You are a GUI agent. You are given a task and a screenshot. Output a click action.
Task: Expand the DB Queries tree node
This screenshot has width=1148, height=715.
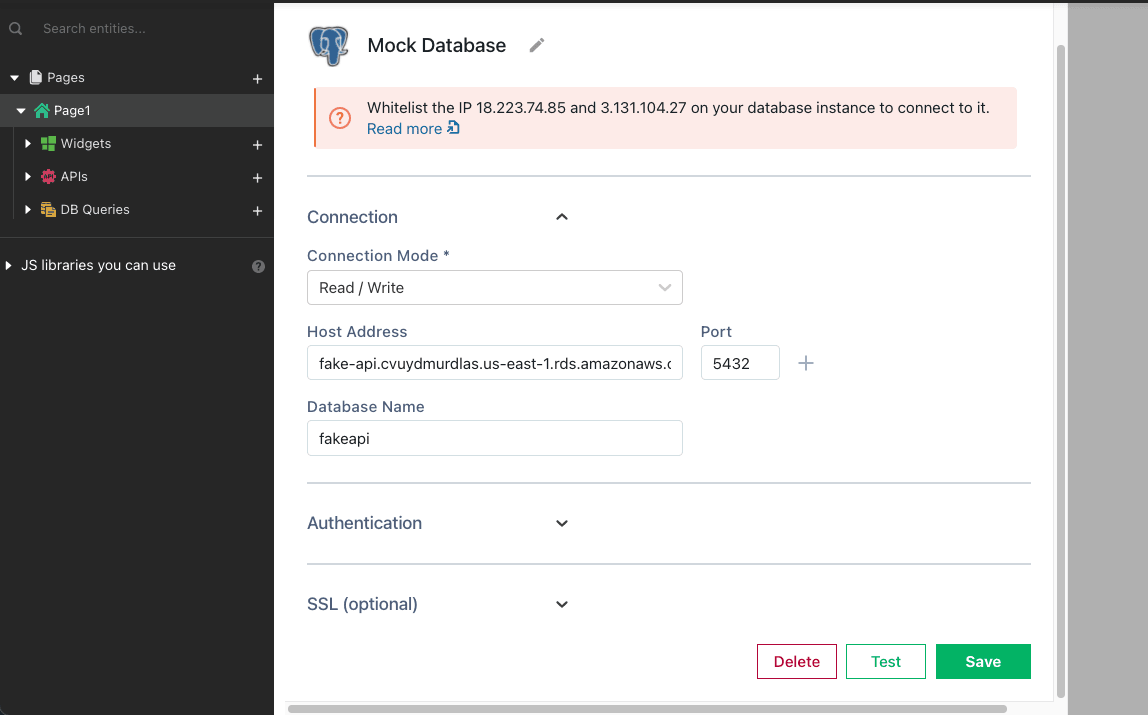28,210
